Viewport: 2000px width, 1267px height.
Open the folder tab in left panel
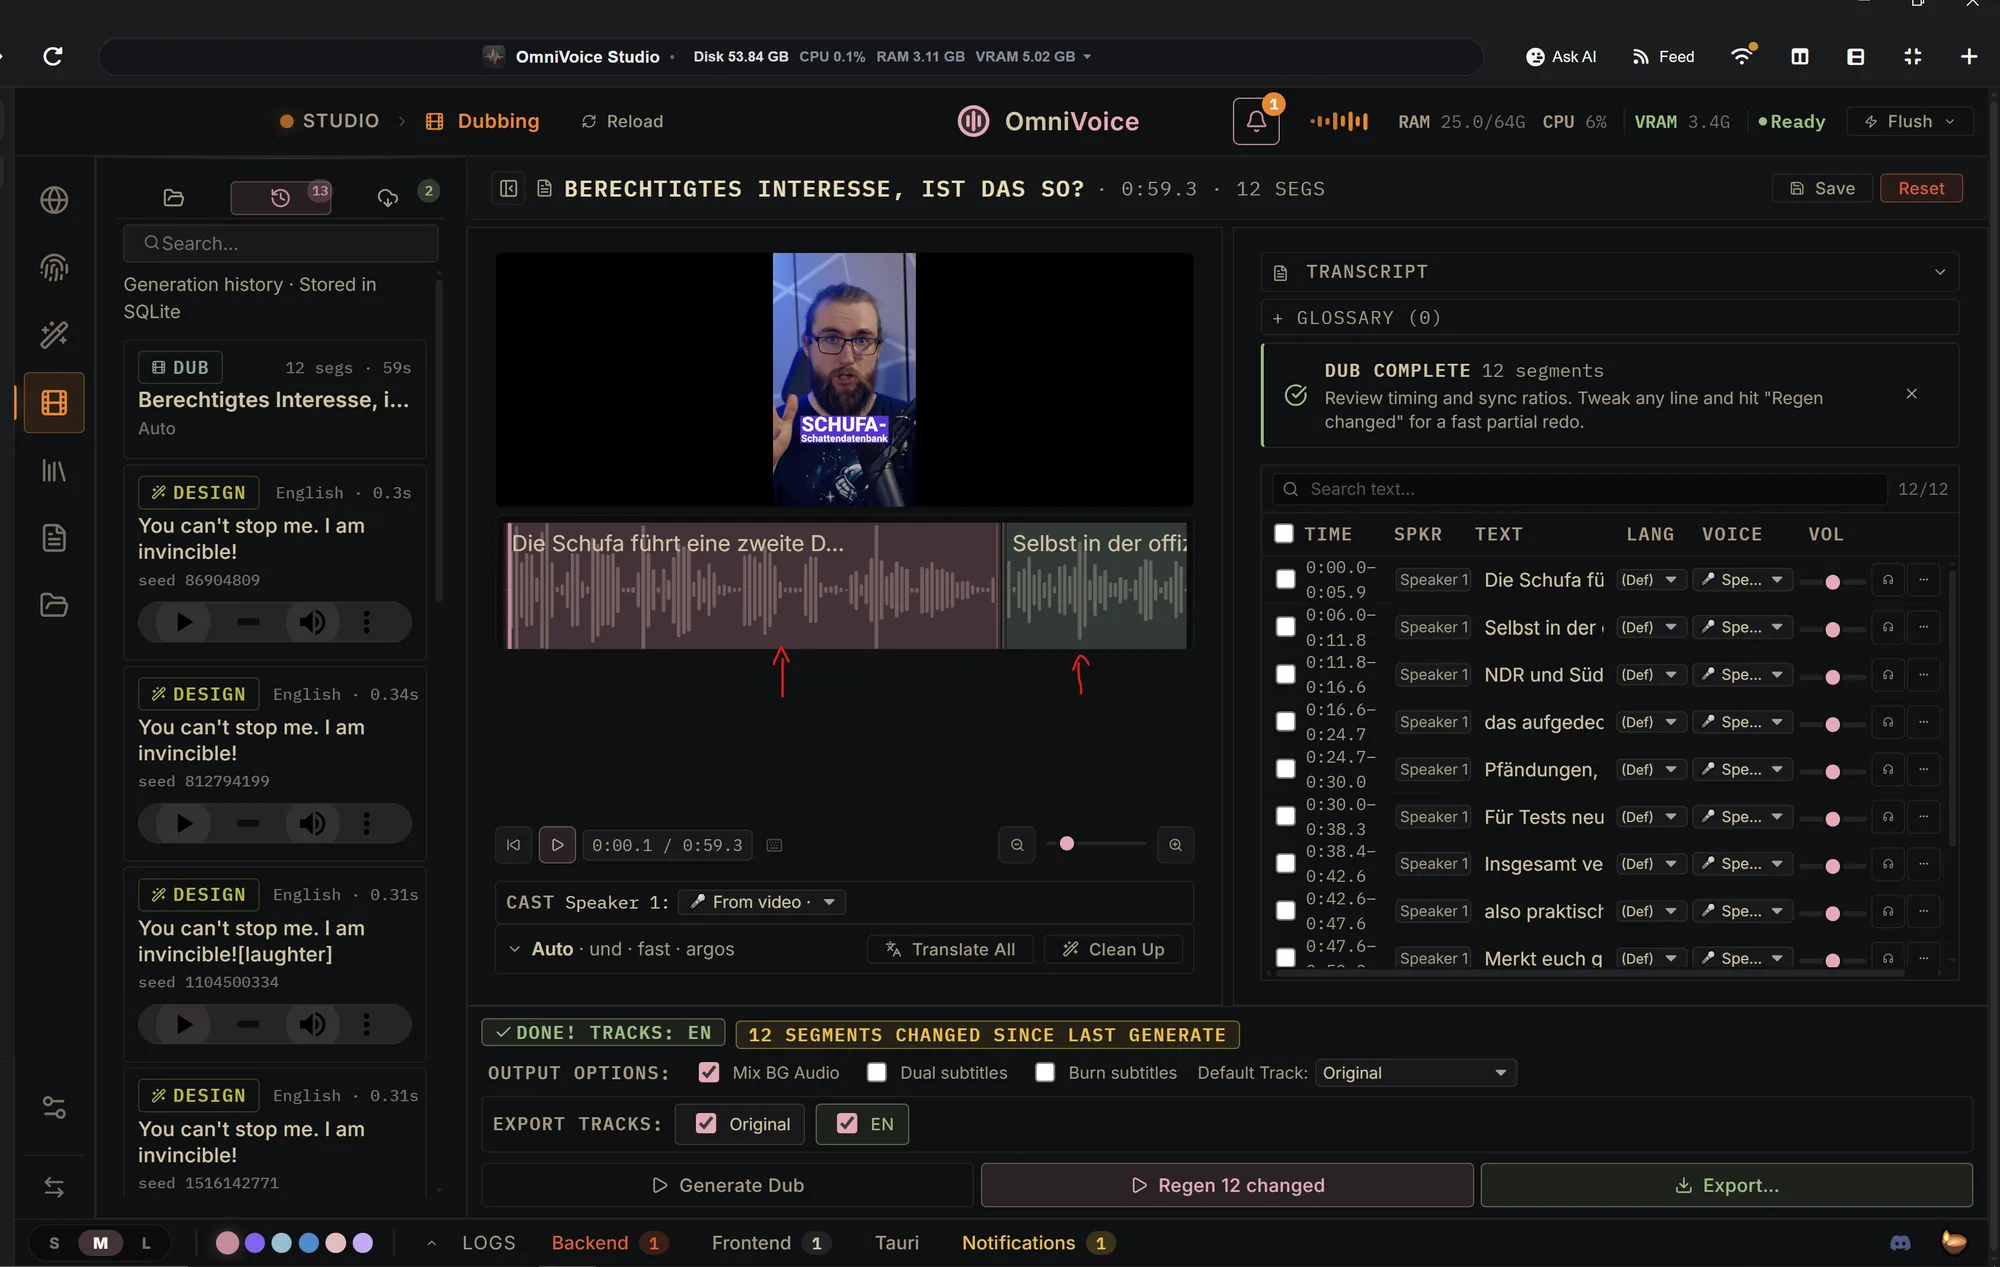coord(174,198)
